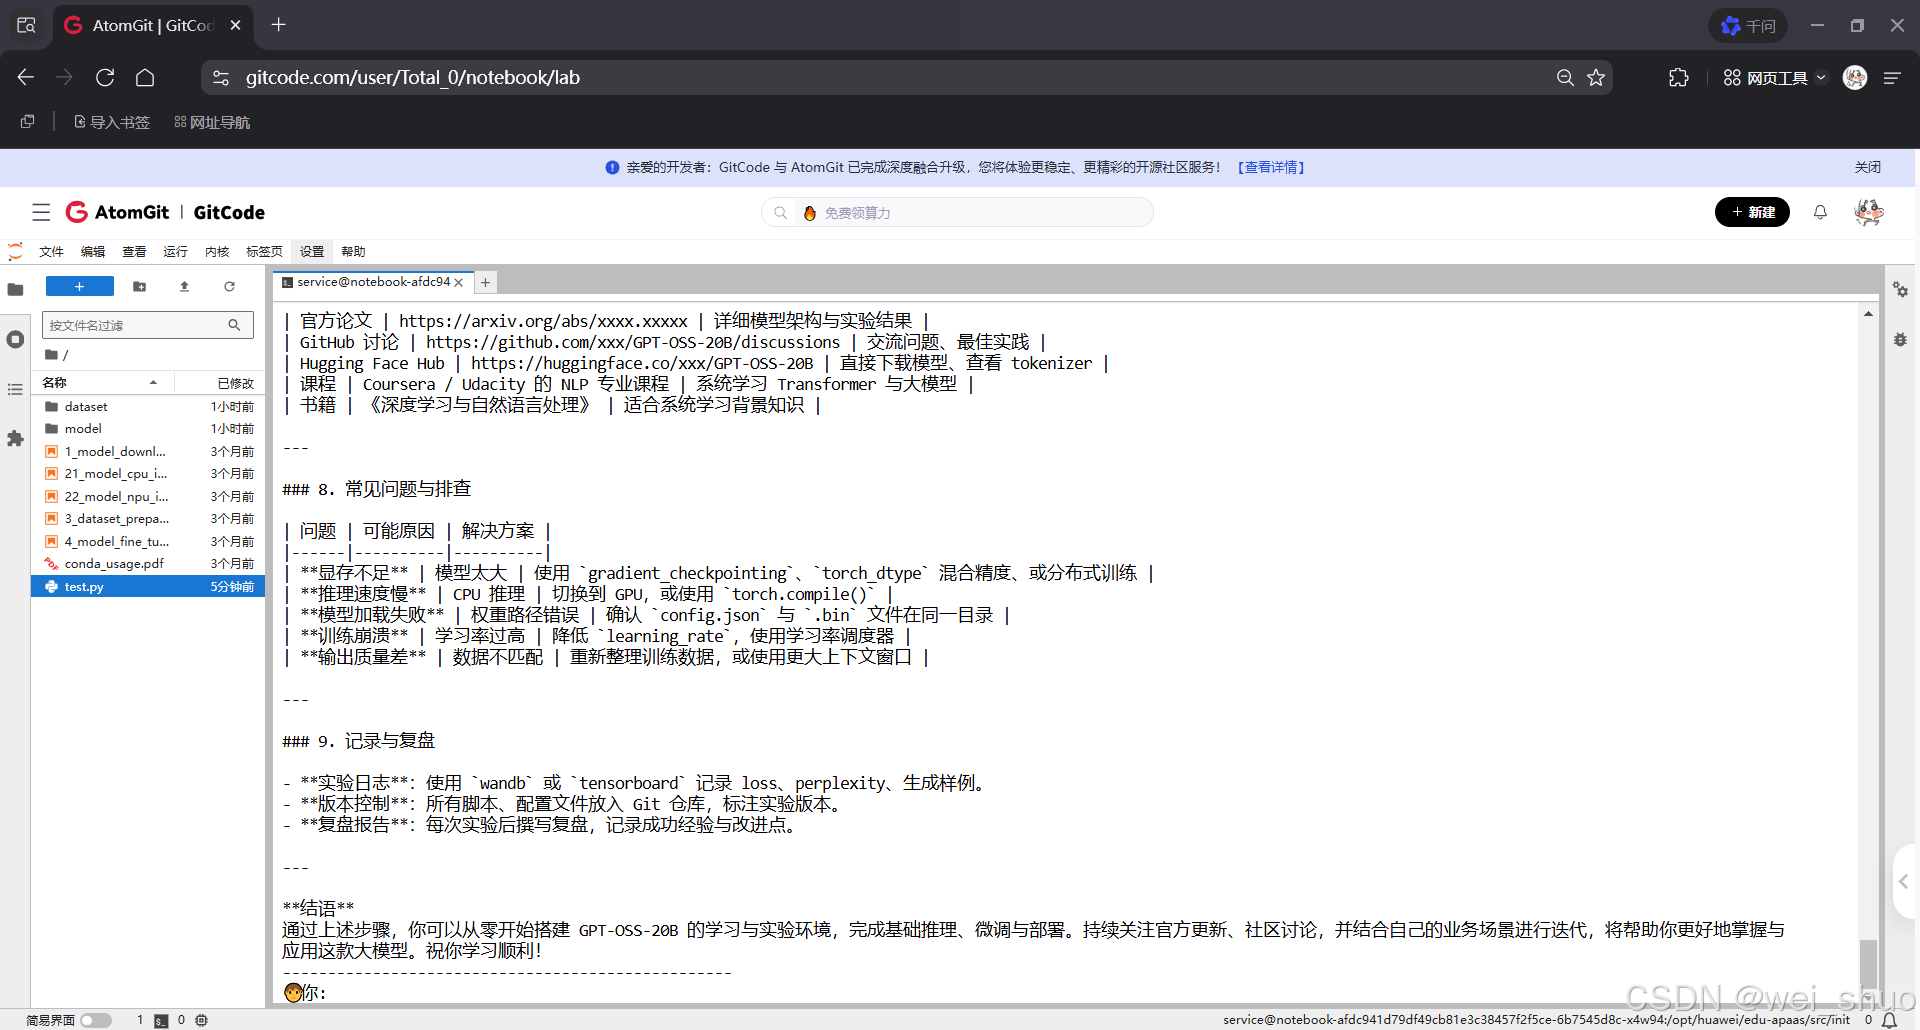Click the AtomGit logo
Image resolution: width=1920 pixels, height=1030 pixels.
(117, 212)
